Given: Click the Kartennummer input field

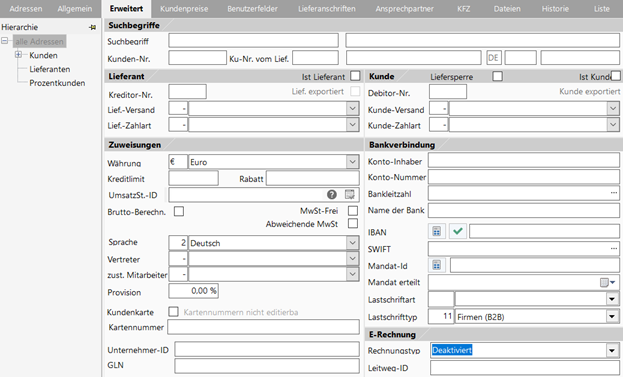Looking at the screenshot, I should pyautogui.click(x=263, y=327).
